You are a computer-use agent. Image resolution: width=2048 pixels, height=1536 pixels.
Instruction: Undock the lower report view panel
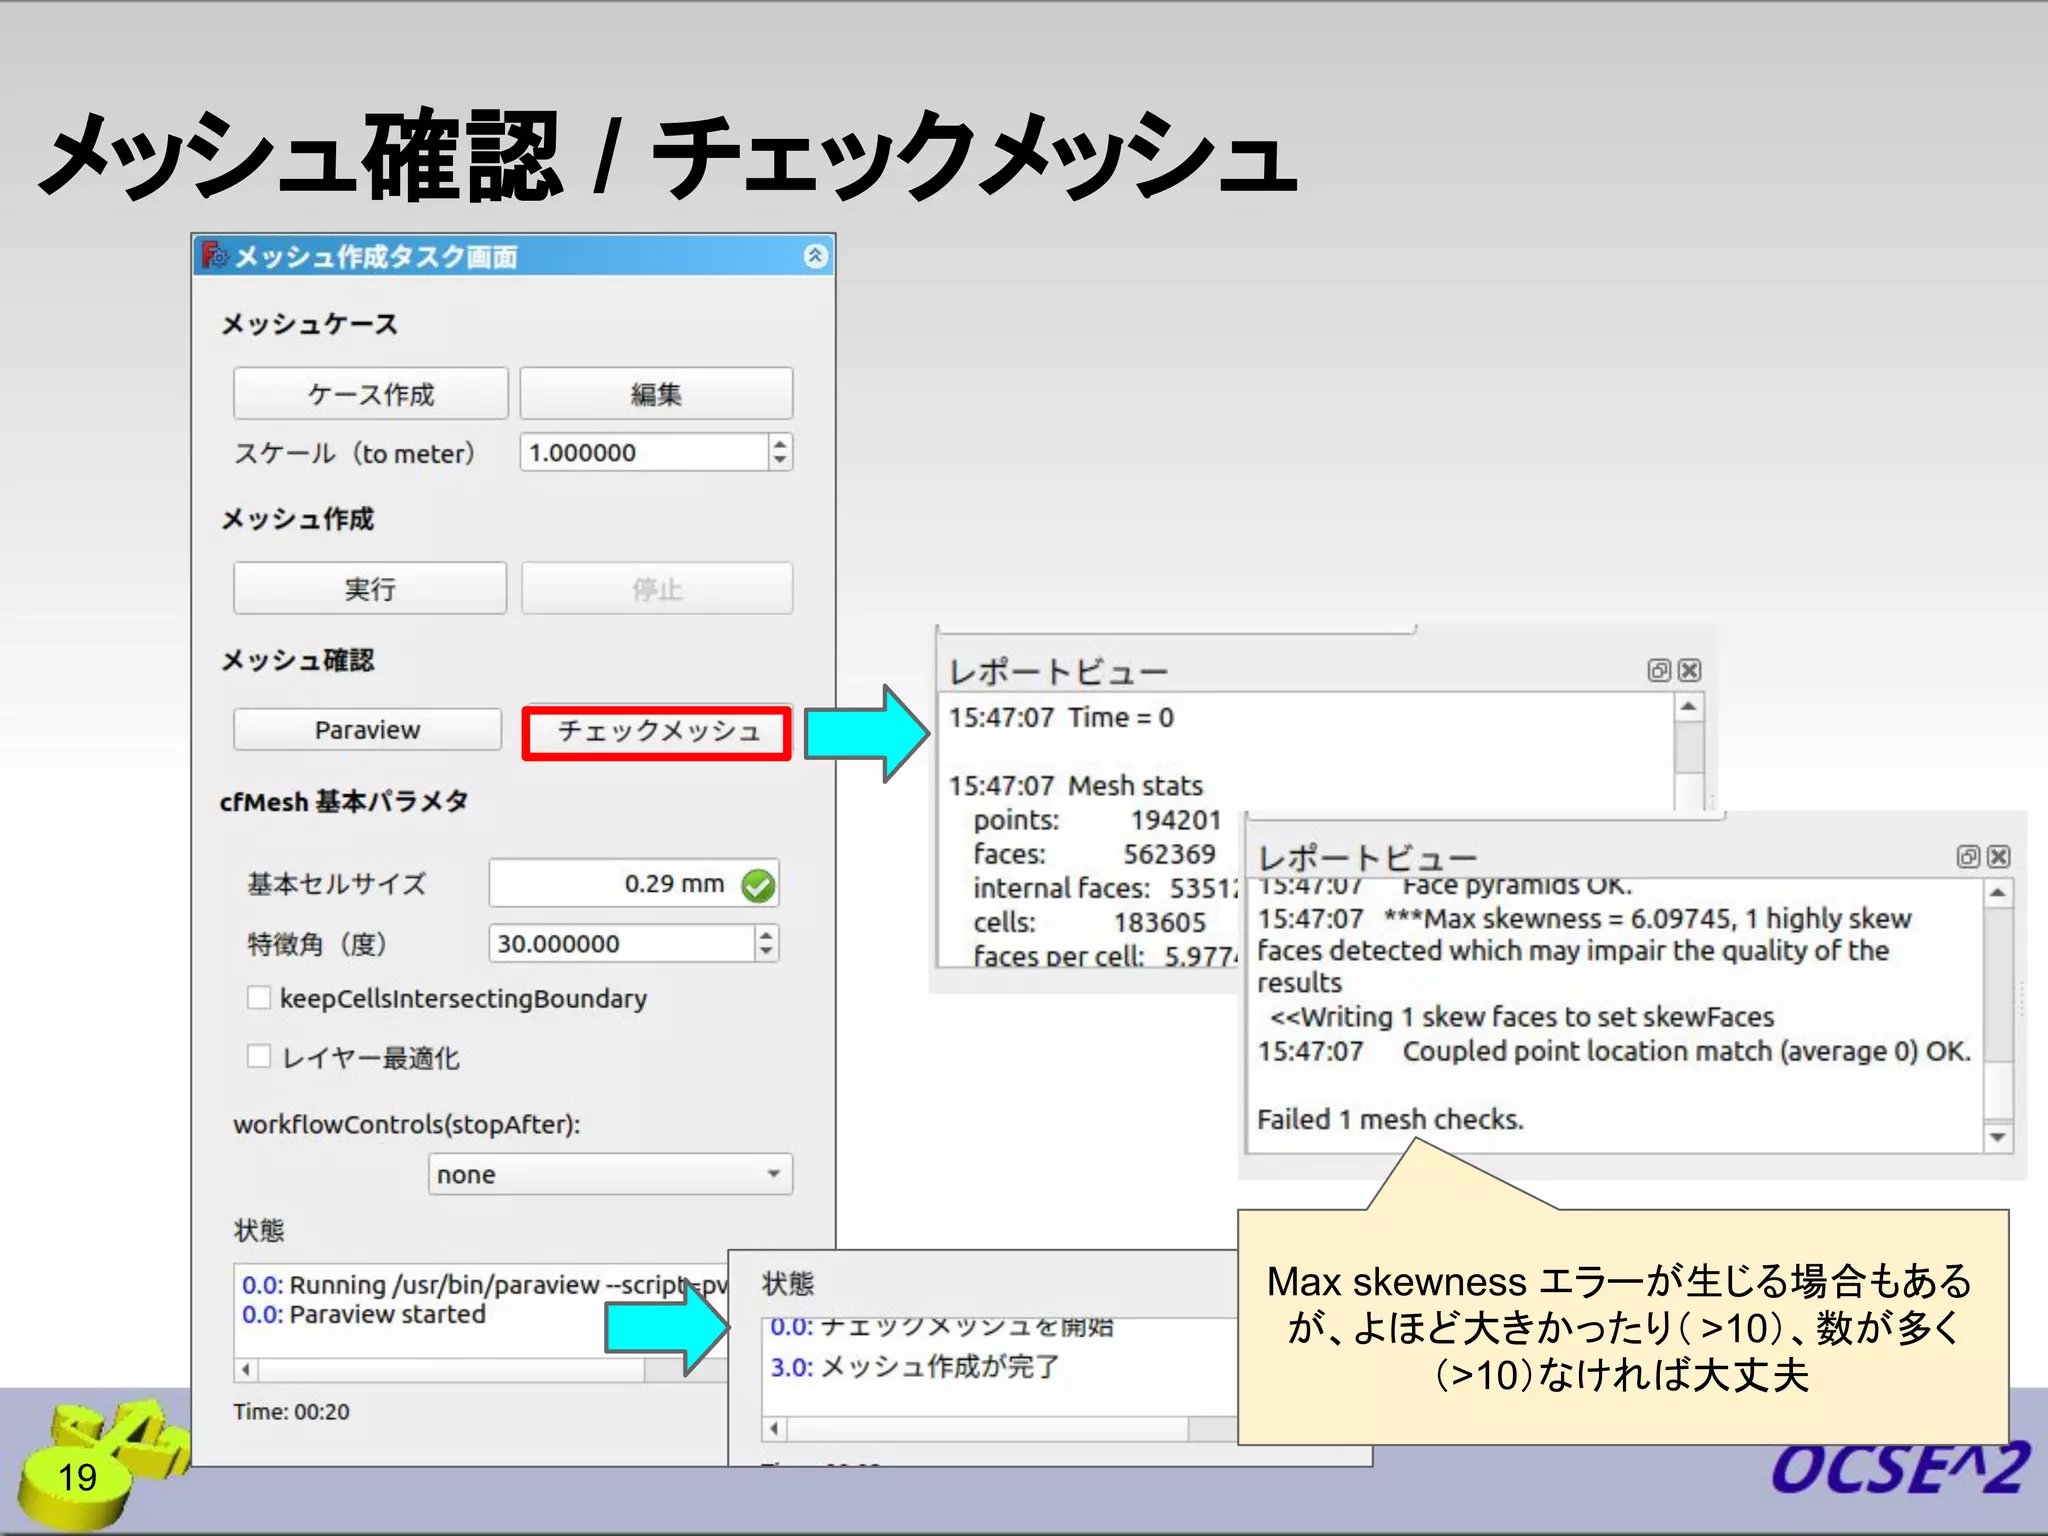click(x=1968, y=857)
